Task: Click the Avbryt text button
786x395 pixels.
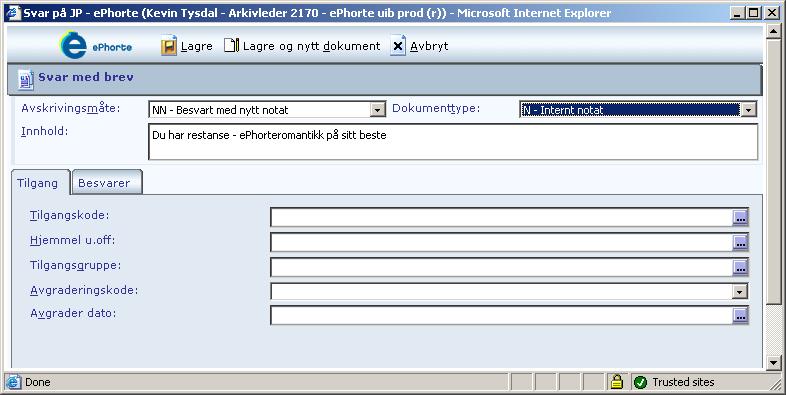Action: click(429, 46)
